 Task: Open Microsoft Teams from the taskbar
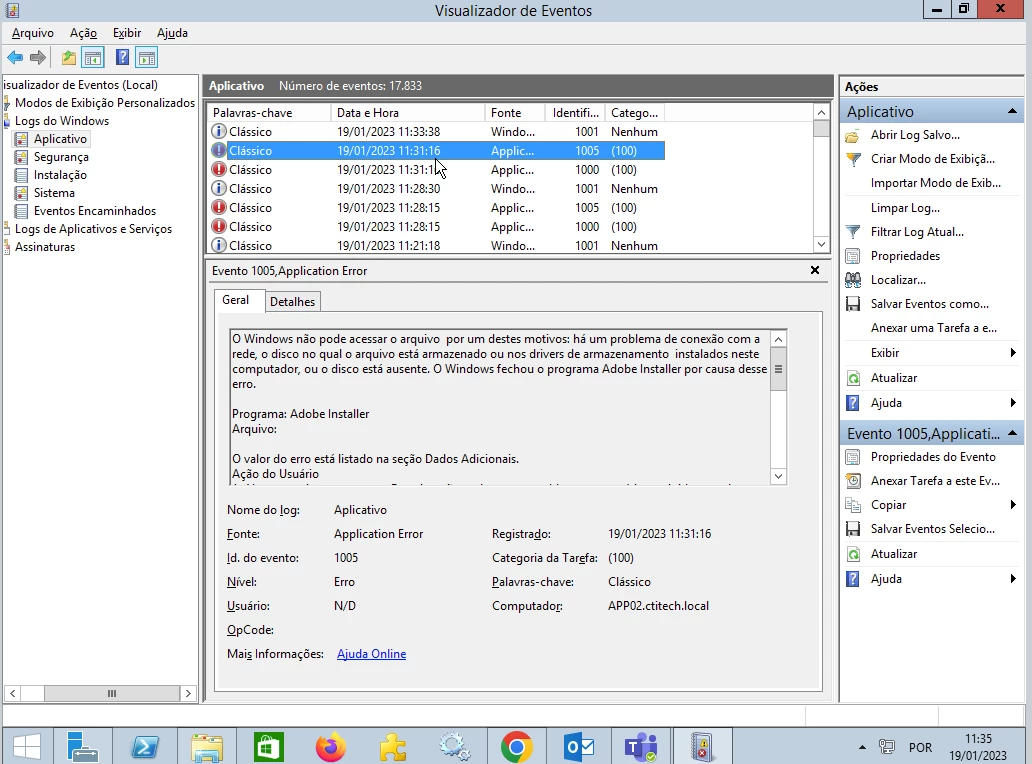(640, 747)
